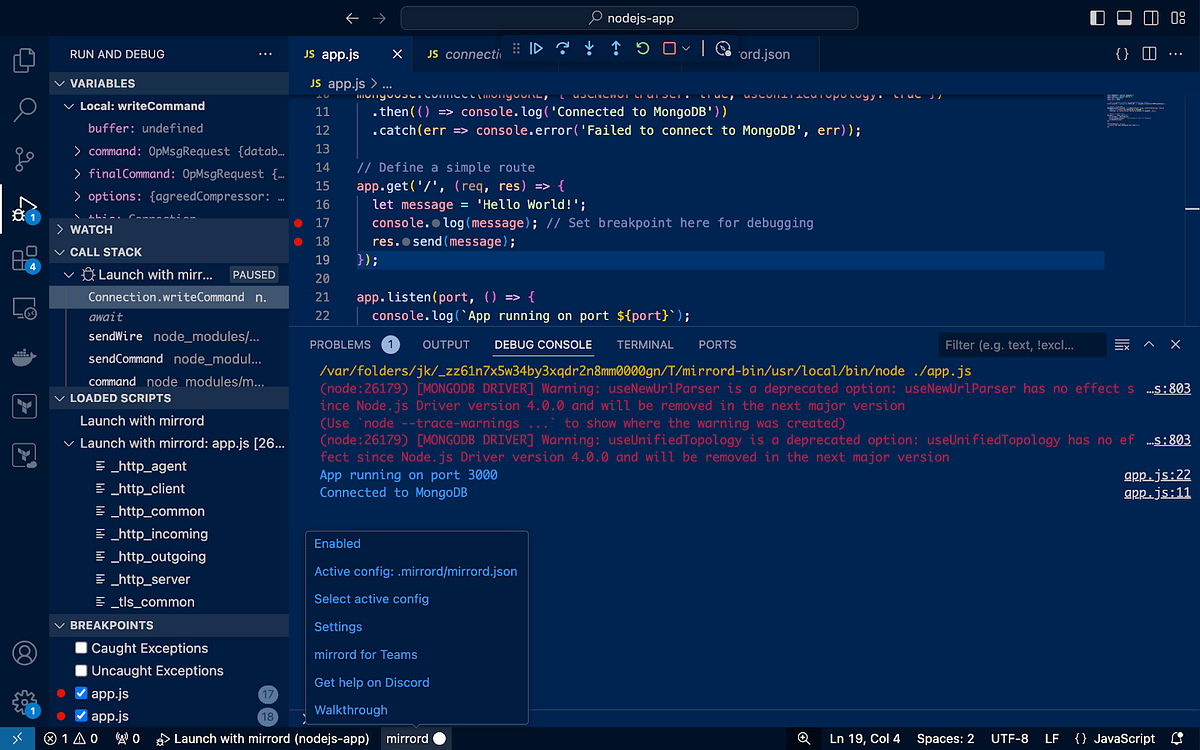The width and height of the screenshot is (1200, 750).
Task: Restart the debug session
Action: pos(641,47)
